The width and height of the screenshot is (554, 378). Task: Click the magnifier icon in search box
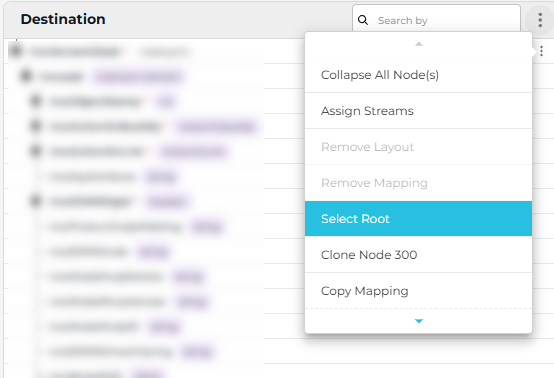[363, 20]
